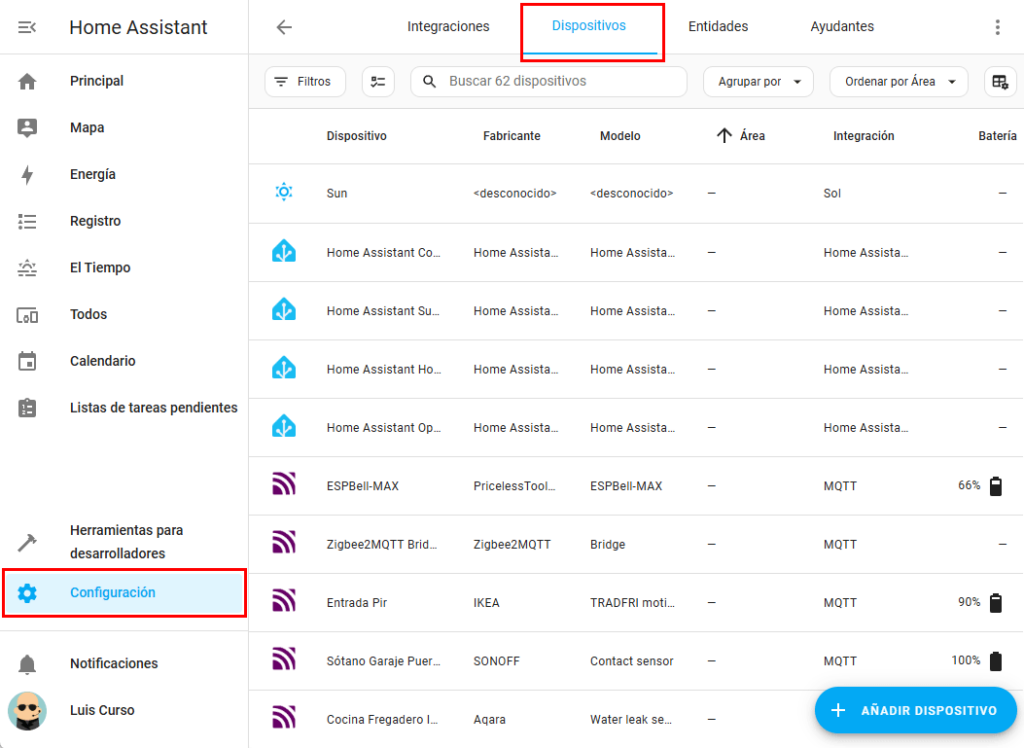
Task: Switch to the Entidades tab
Action: click(x=717, y=27)
